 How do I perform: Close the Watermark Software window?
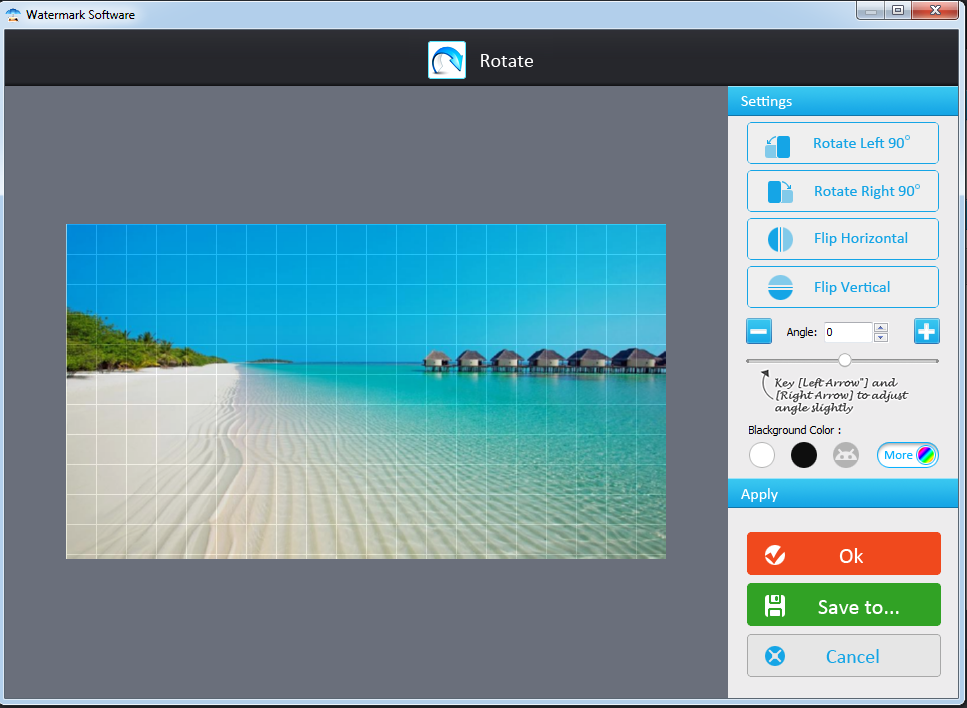(934, 10)
